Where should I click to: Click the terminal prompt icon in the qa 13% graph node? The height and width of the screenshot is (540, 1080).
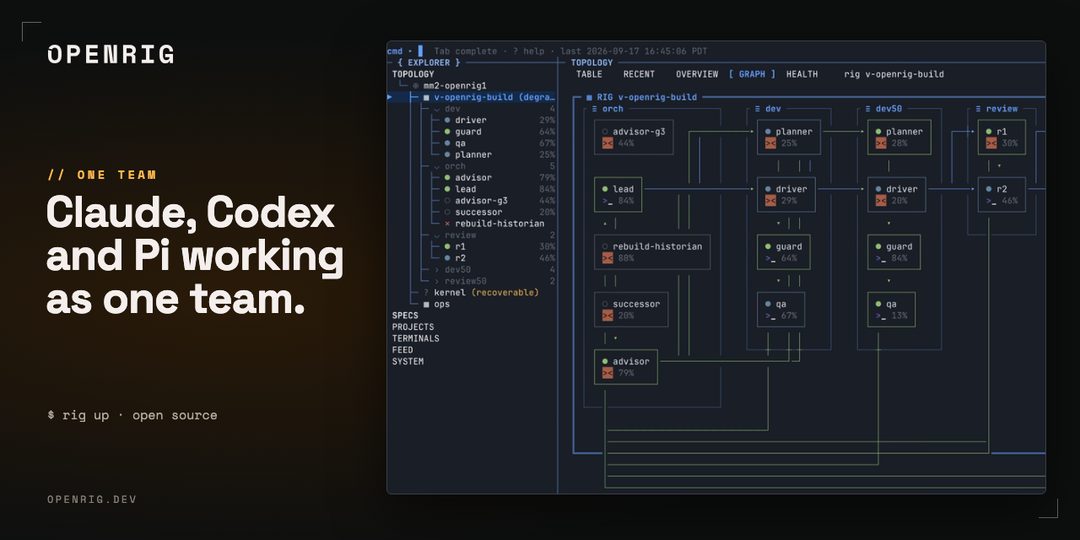pyautogui.click(x=881, y=315)
